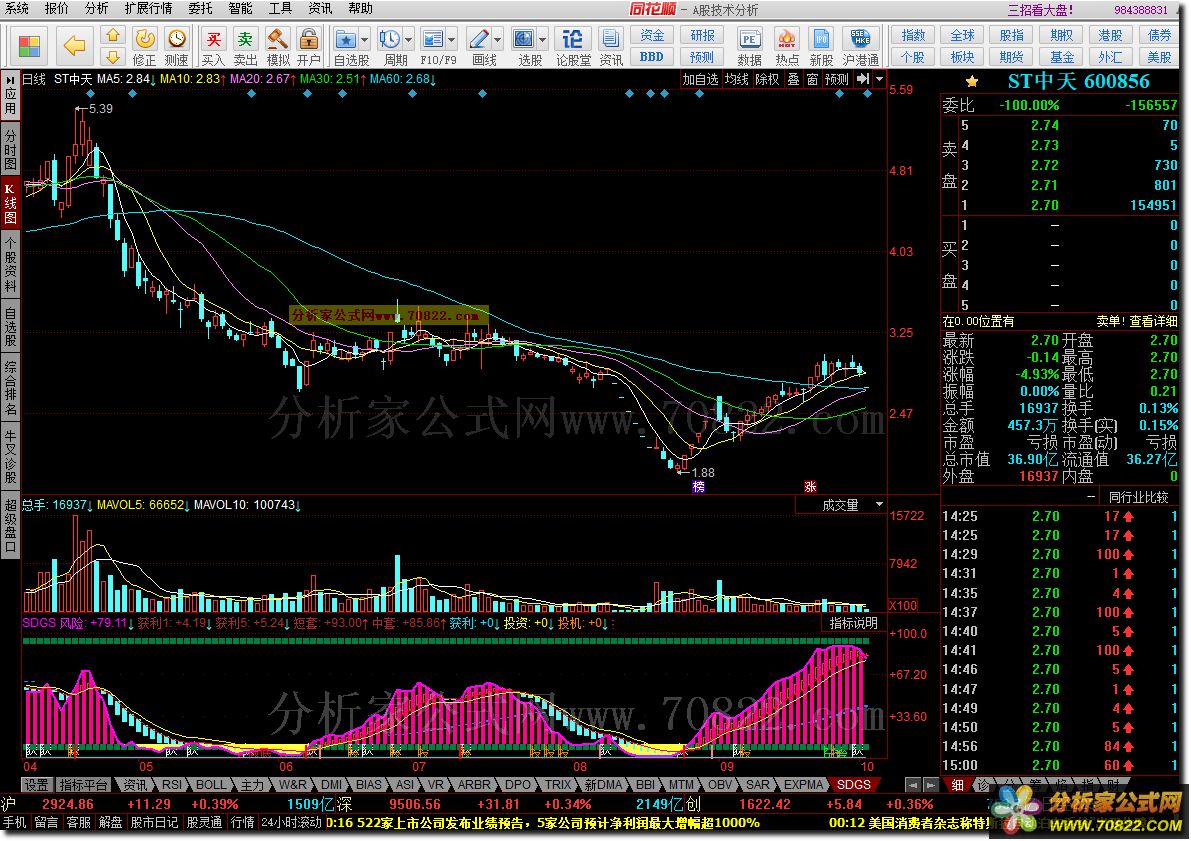1191x841 pixels.
Task: Expand the 自选股 dropdown arrow
Action: tap(365, 39)
